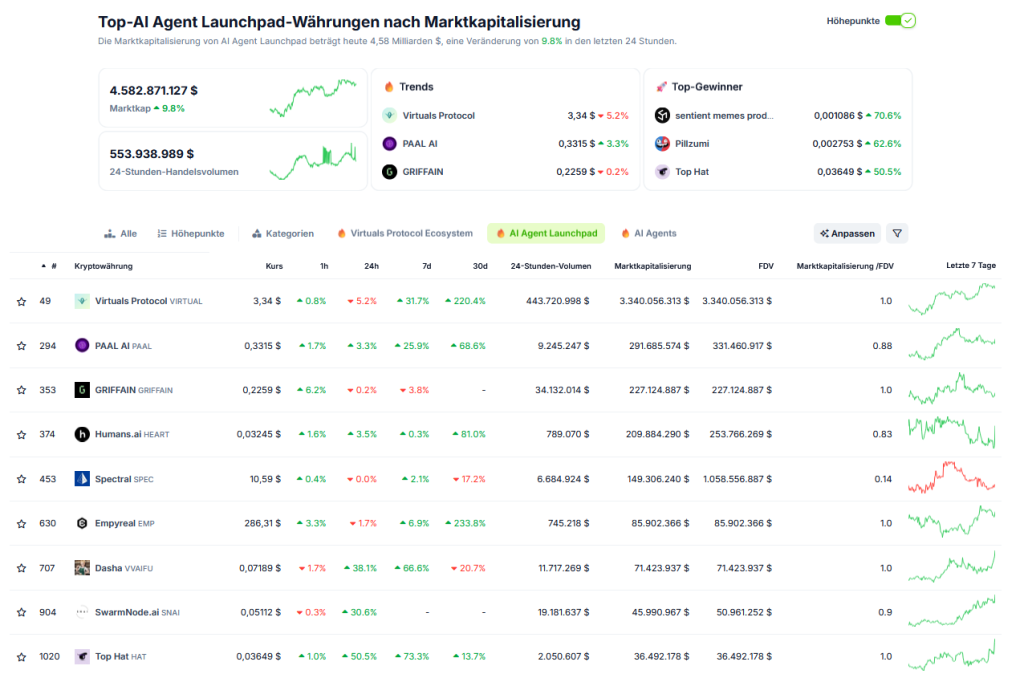
Task: Star the SwarmNode.ai row
Action: click(22, 613)
